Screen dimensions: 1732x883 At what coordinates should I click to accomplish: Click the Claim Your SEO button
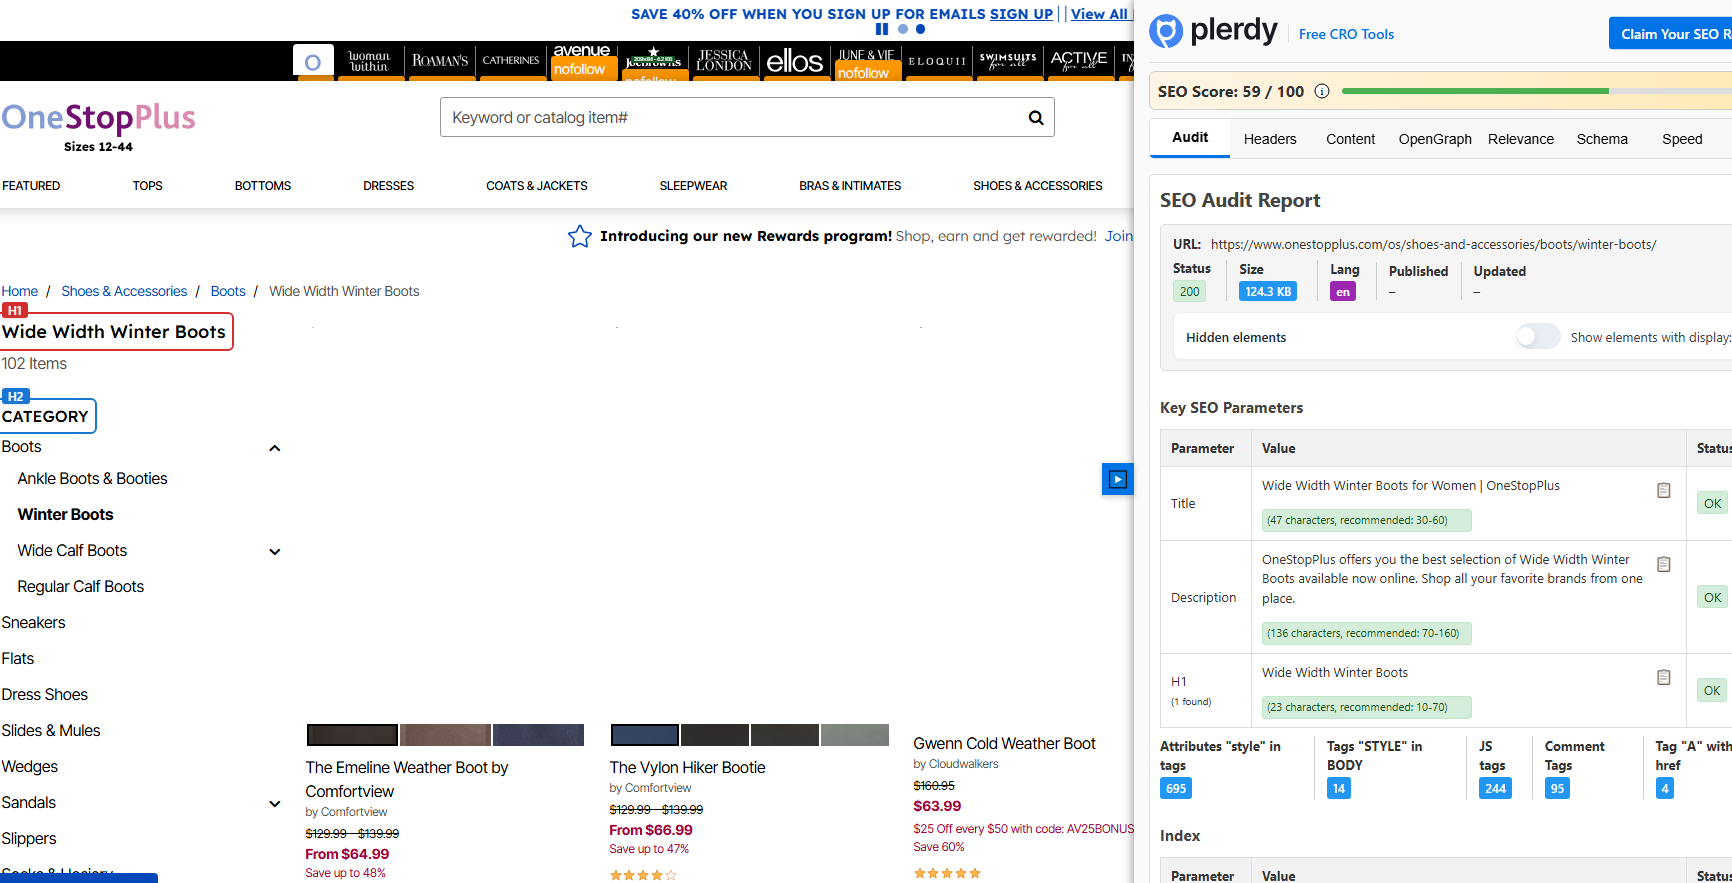(x=1670, y=33)
